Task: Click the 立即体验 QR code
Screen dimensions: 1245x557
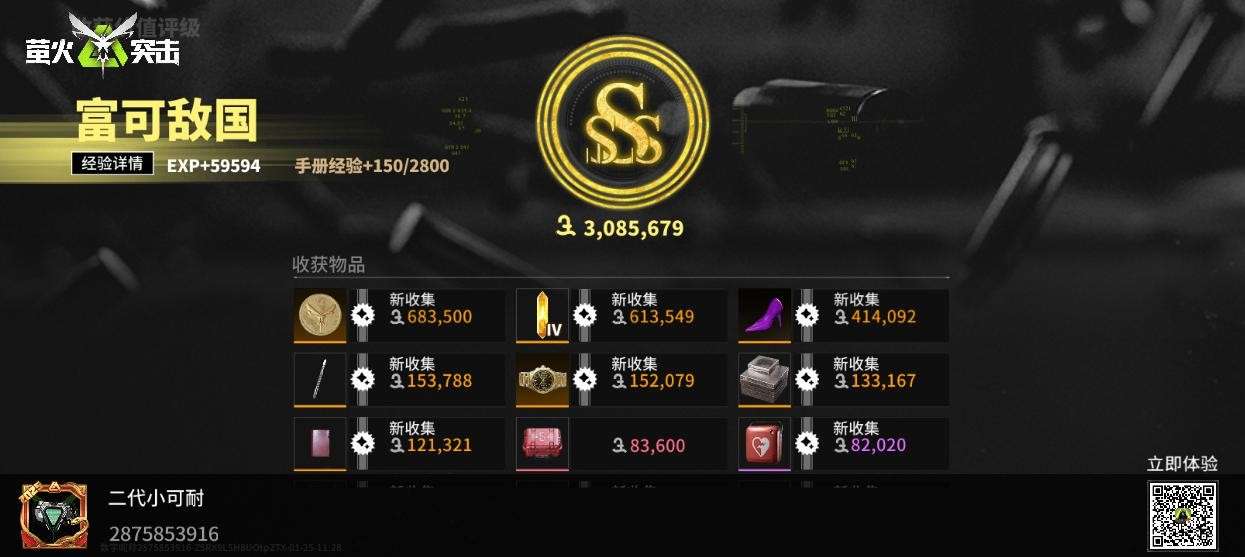Action: (x=1182, y=514)
